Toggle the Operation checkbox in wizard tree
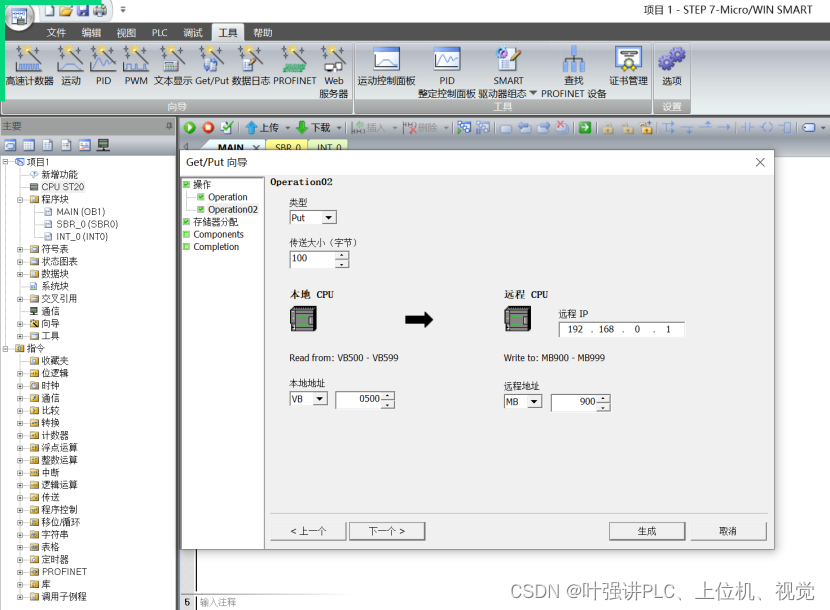This screenshot has width=830, height=610. (201, 197)
